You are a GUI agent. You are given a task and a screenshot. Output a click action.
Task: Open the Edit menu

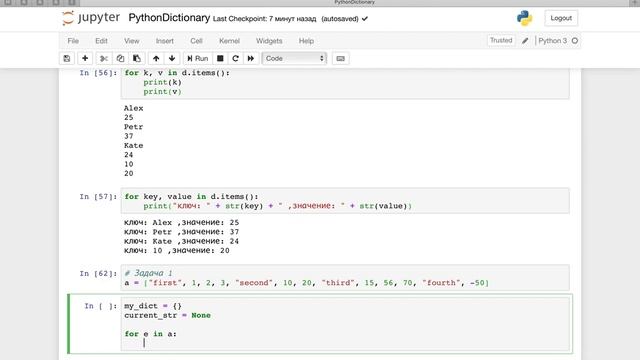click(x=101, y=41)
